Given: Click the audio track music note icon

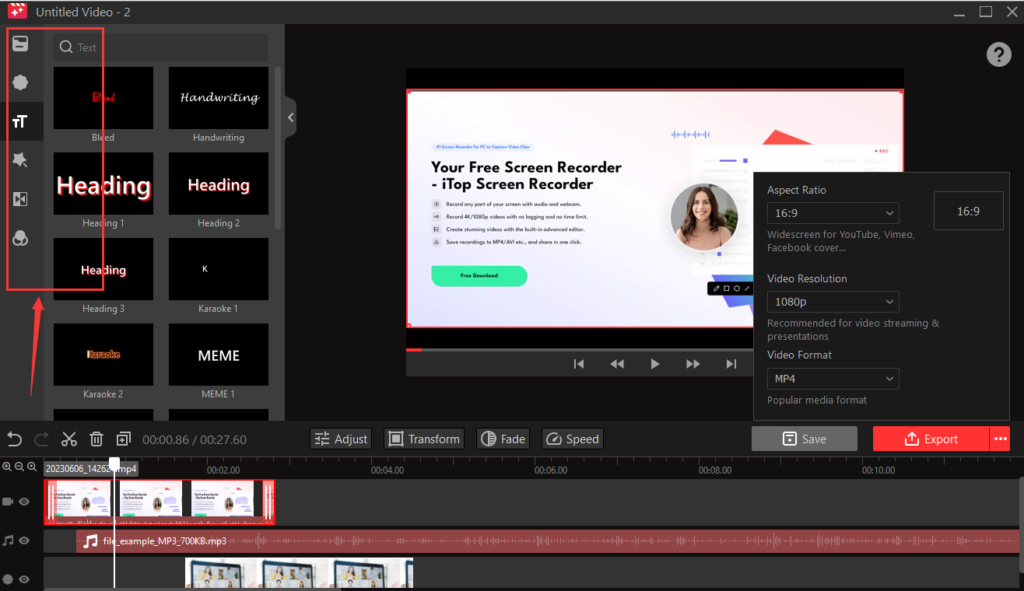Looking at the screenshot, I should click(x=8, y=541).
